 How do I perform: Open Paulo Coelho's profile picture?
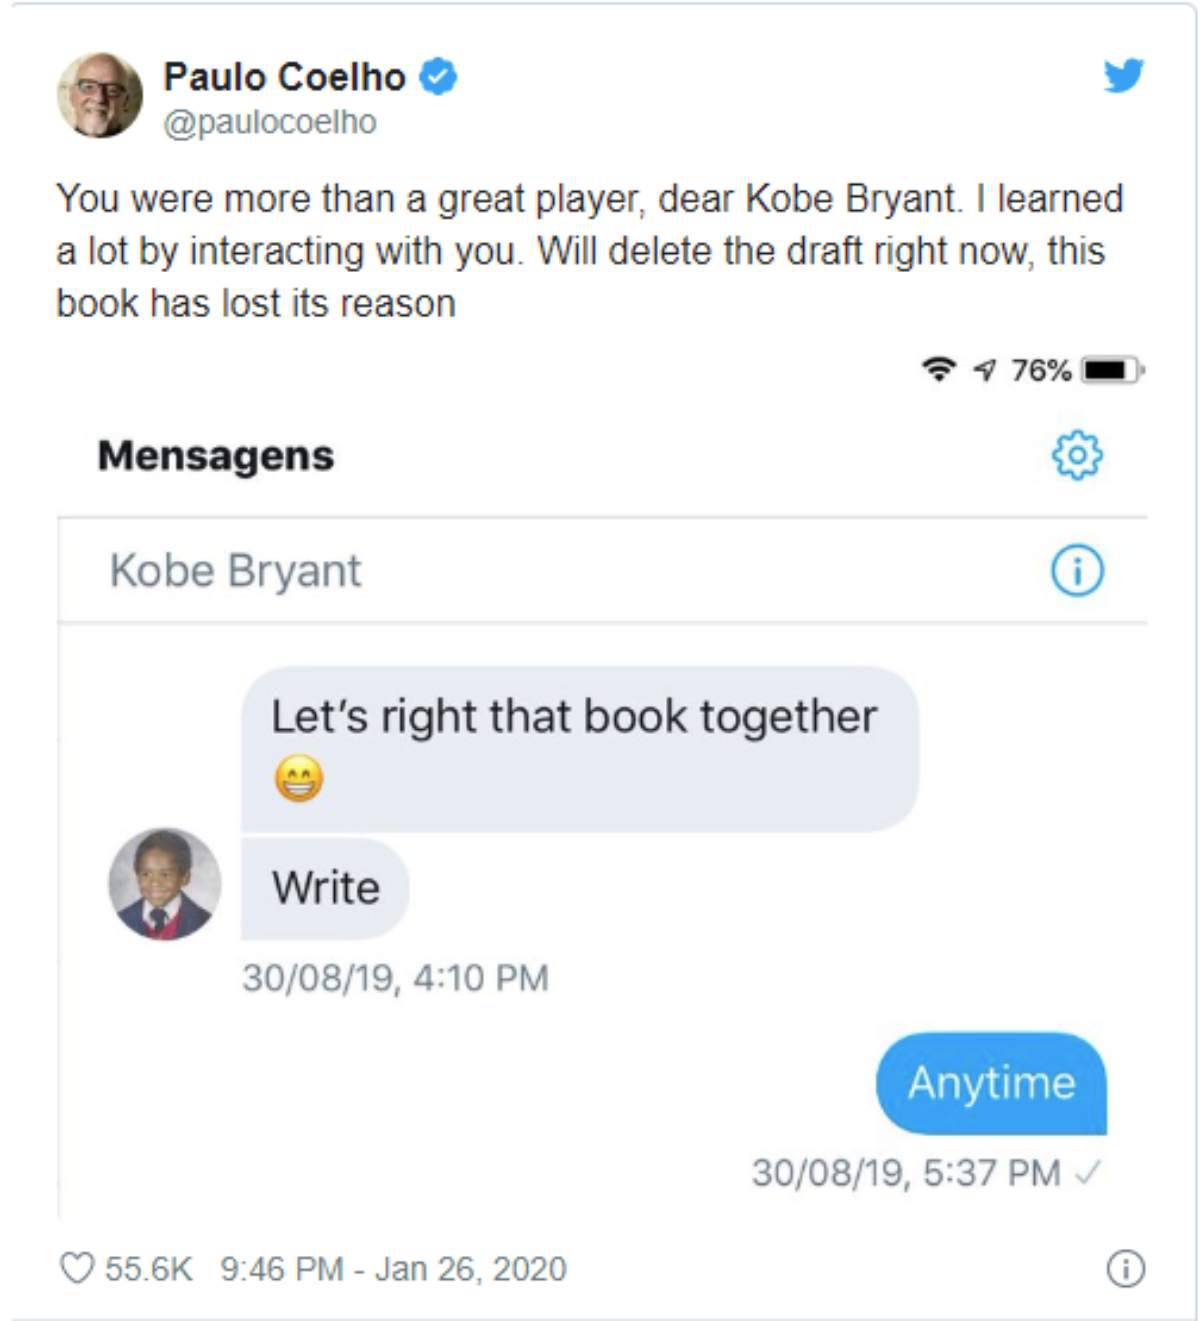pyautogui.click(x=100, y=95)
